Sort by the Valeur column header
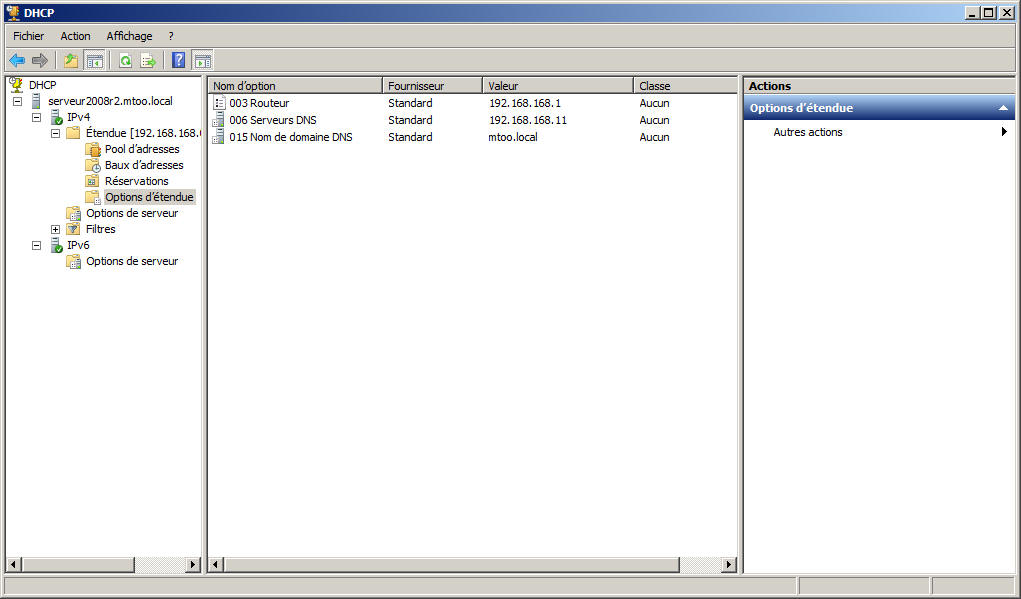 pos(559,86)
